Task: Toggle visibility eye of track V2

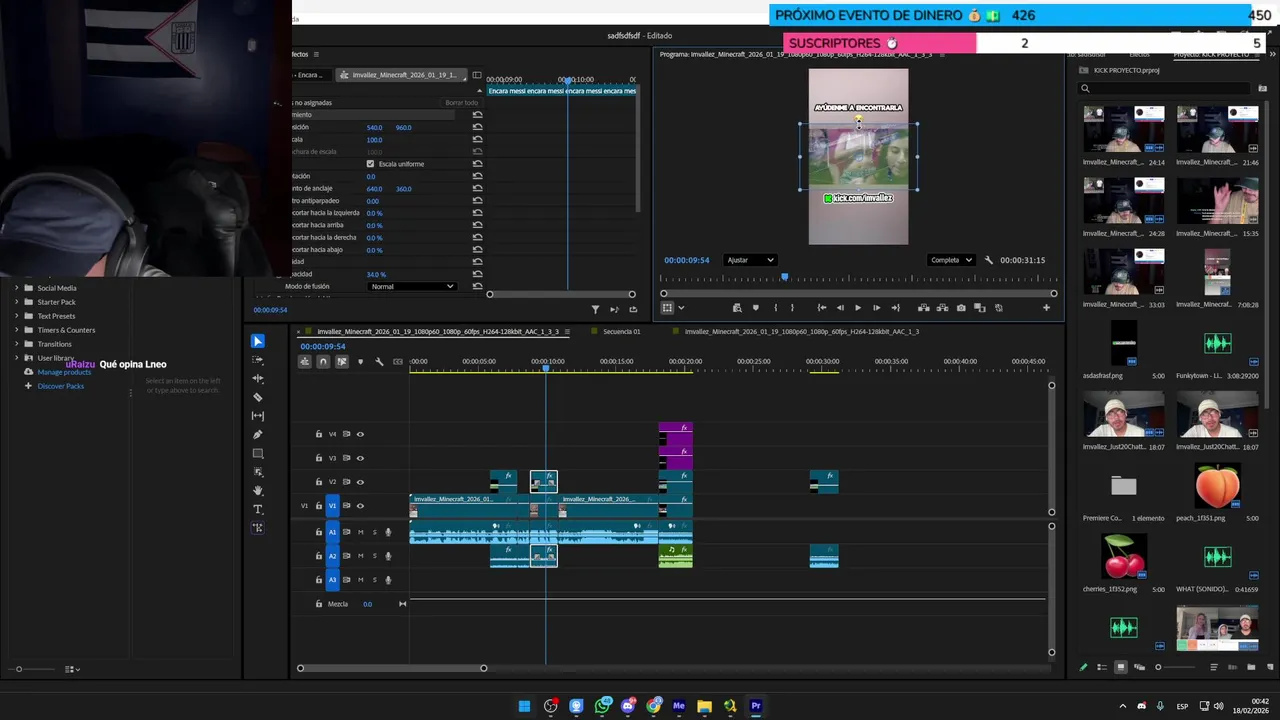Action: click(x=360, y=482)
